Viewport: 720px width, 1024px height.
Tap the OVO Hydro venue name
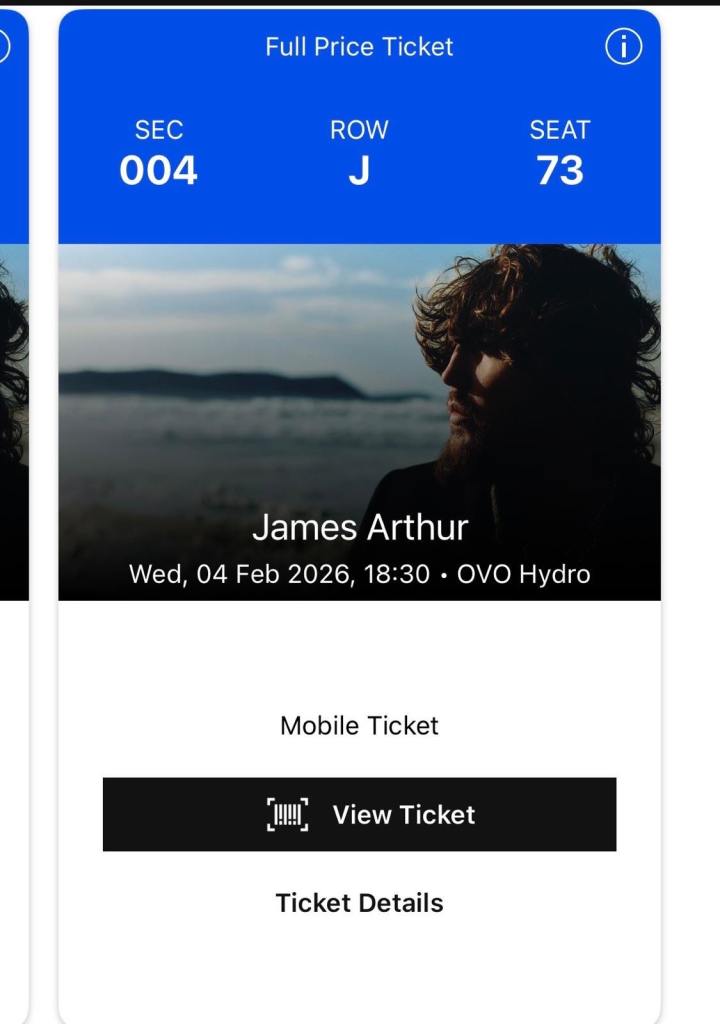[x=522, y=575]
